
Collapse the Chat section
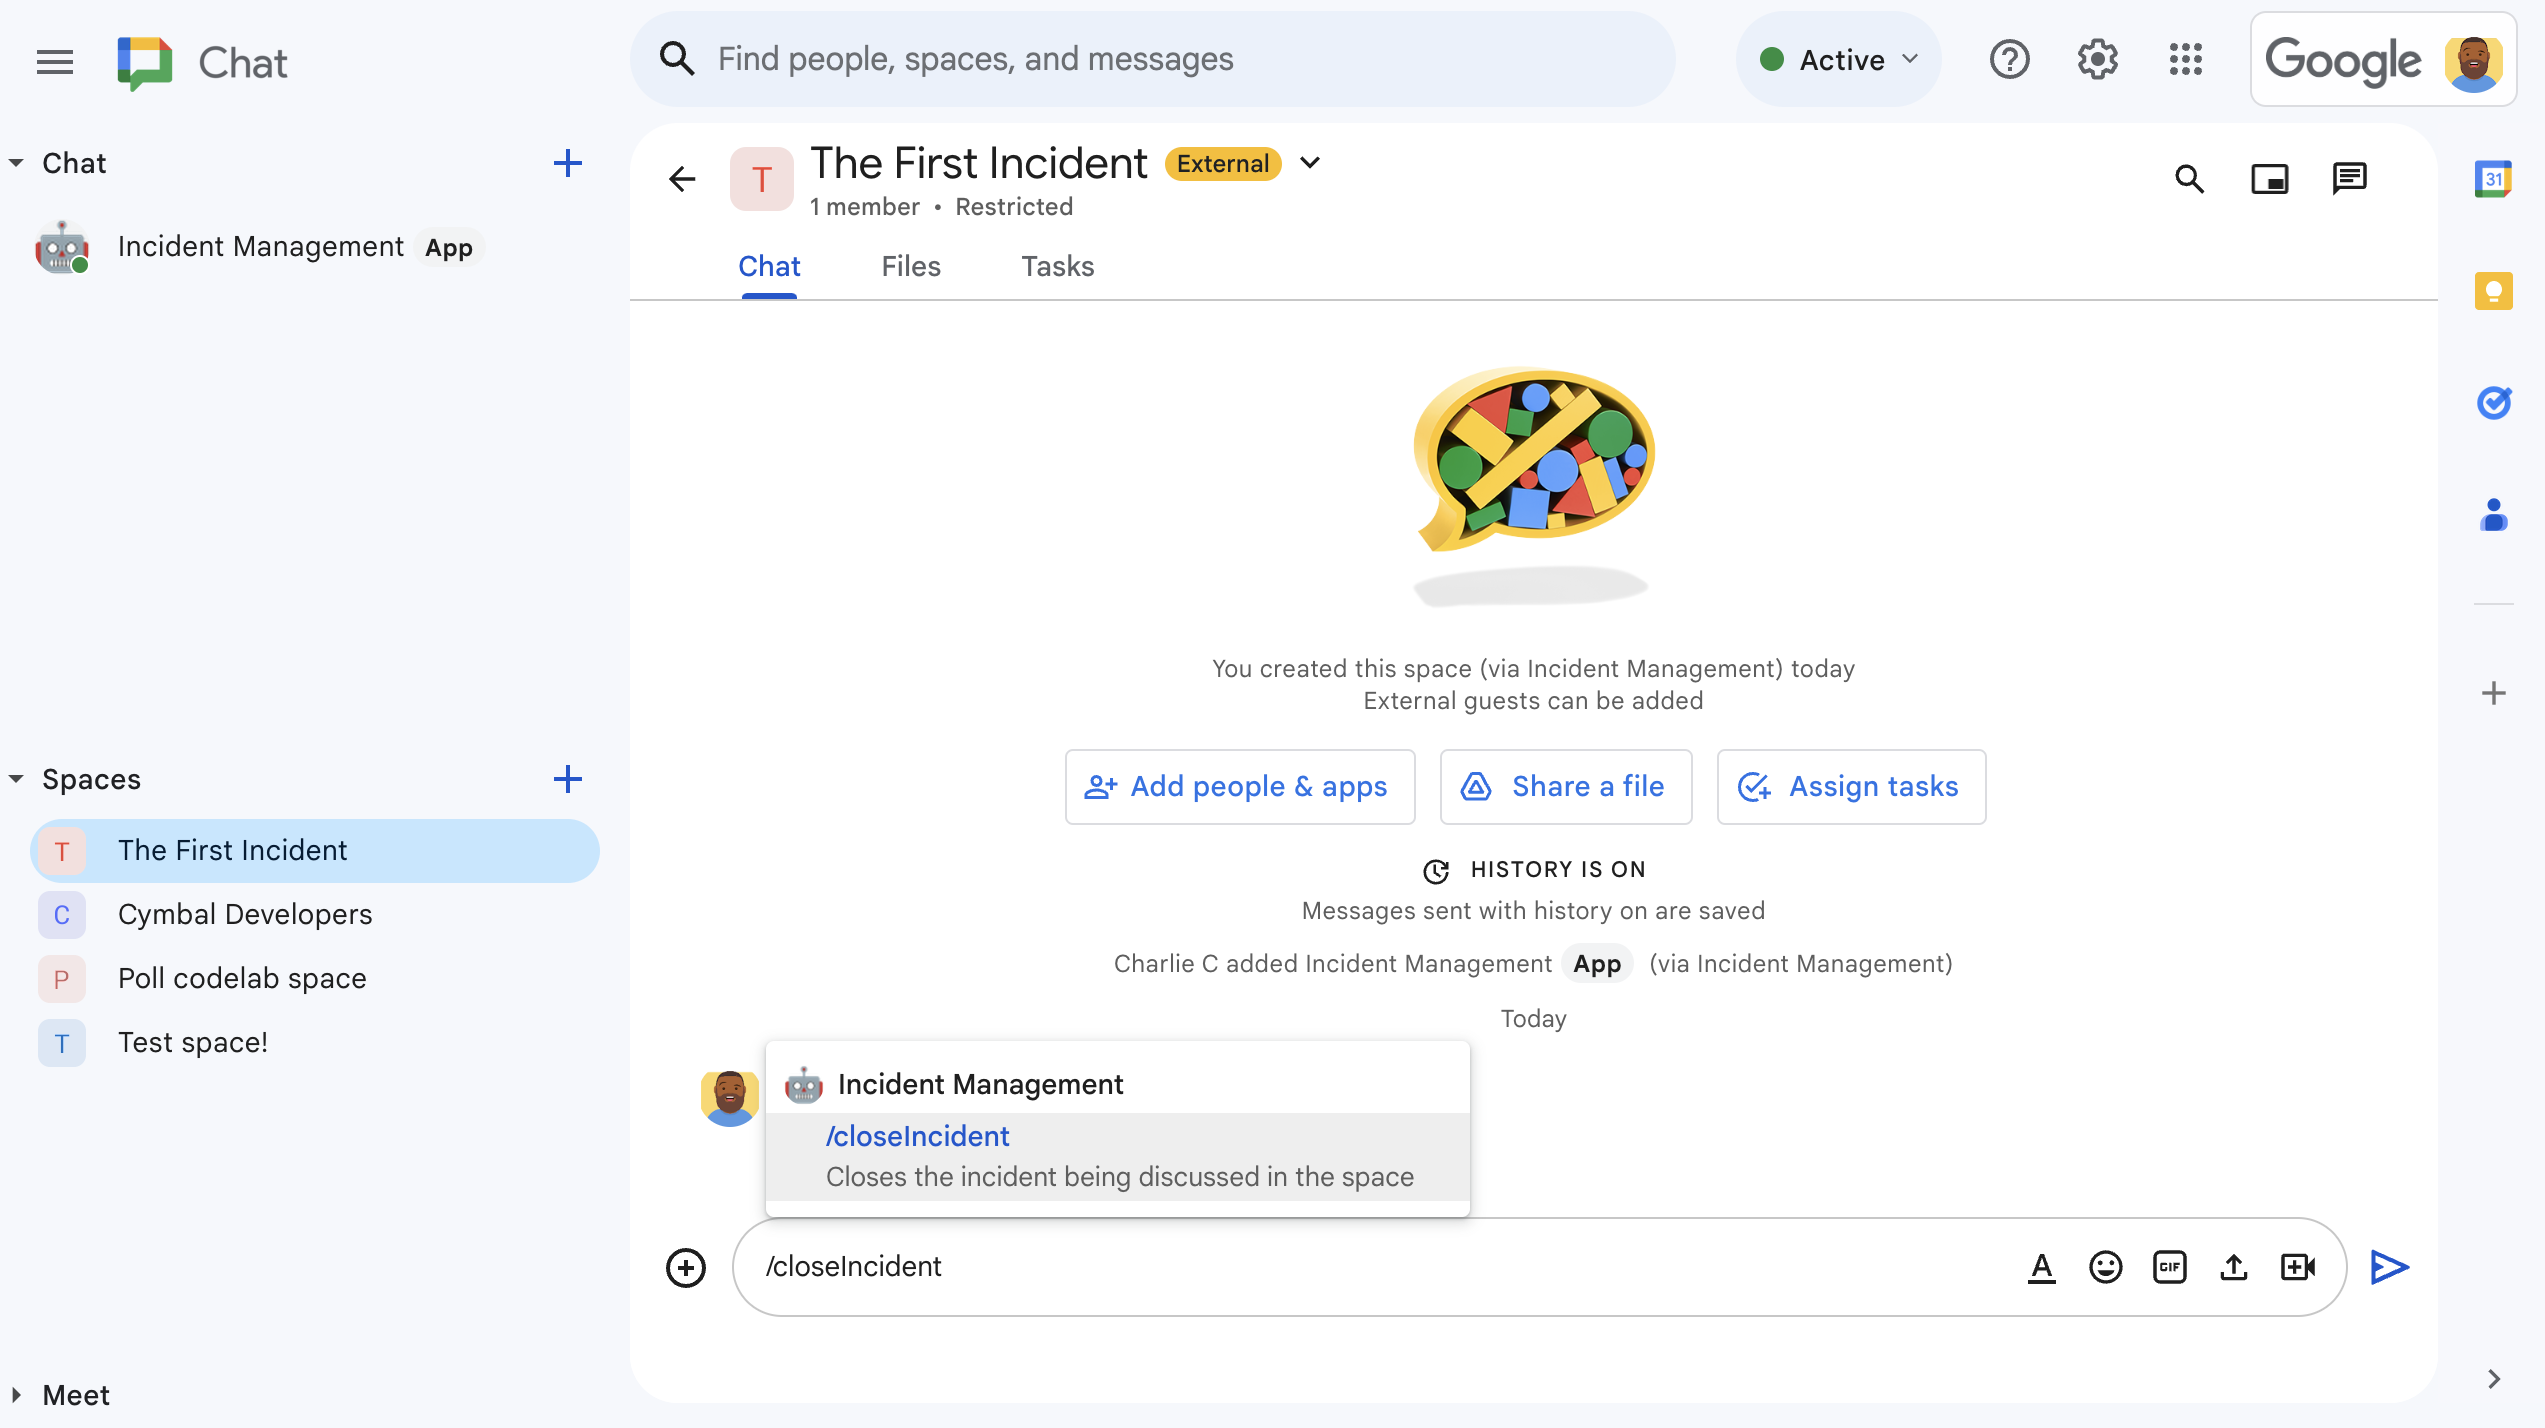(x=17, y=161)
